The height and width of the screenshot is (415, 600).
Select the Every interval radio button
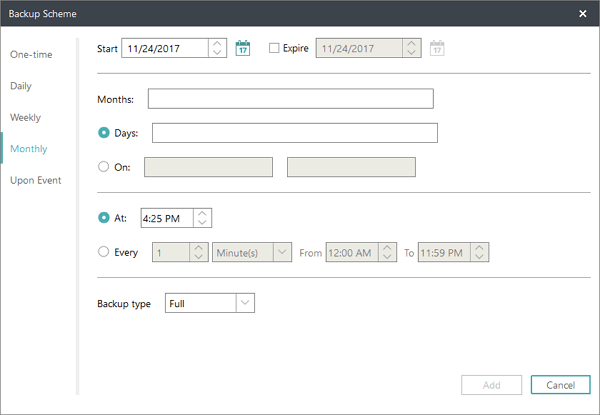(104, 252)
